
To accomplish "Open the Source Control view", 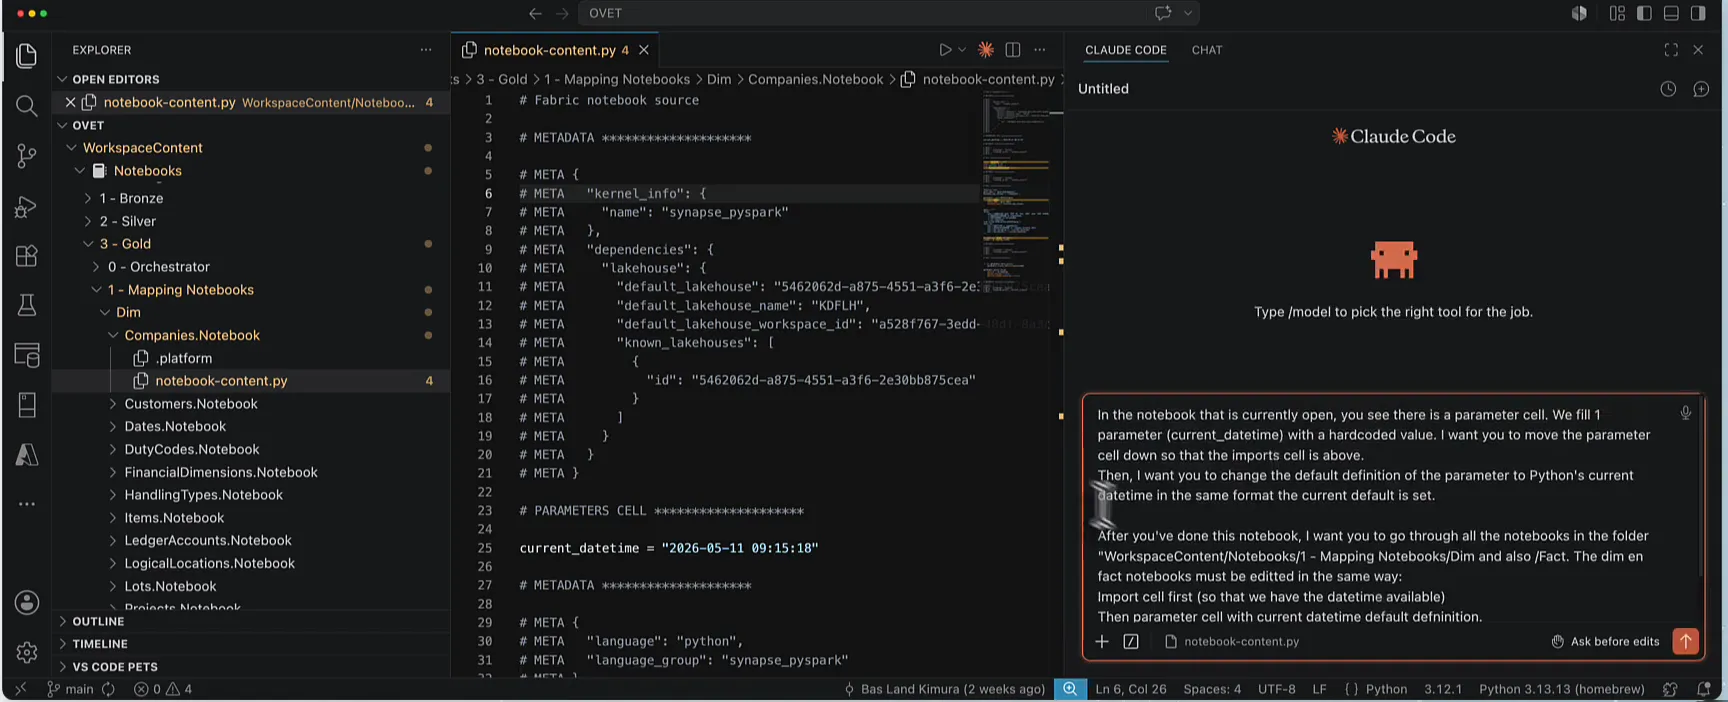I will [x=27, y=155].
